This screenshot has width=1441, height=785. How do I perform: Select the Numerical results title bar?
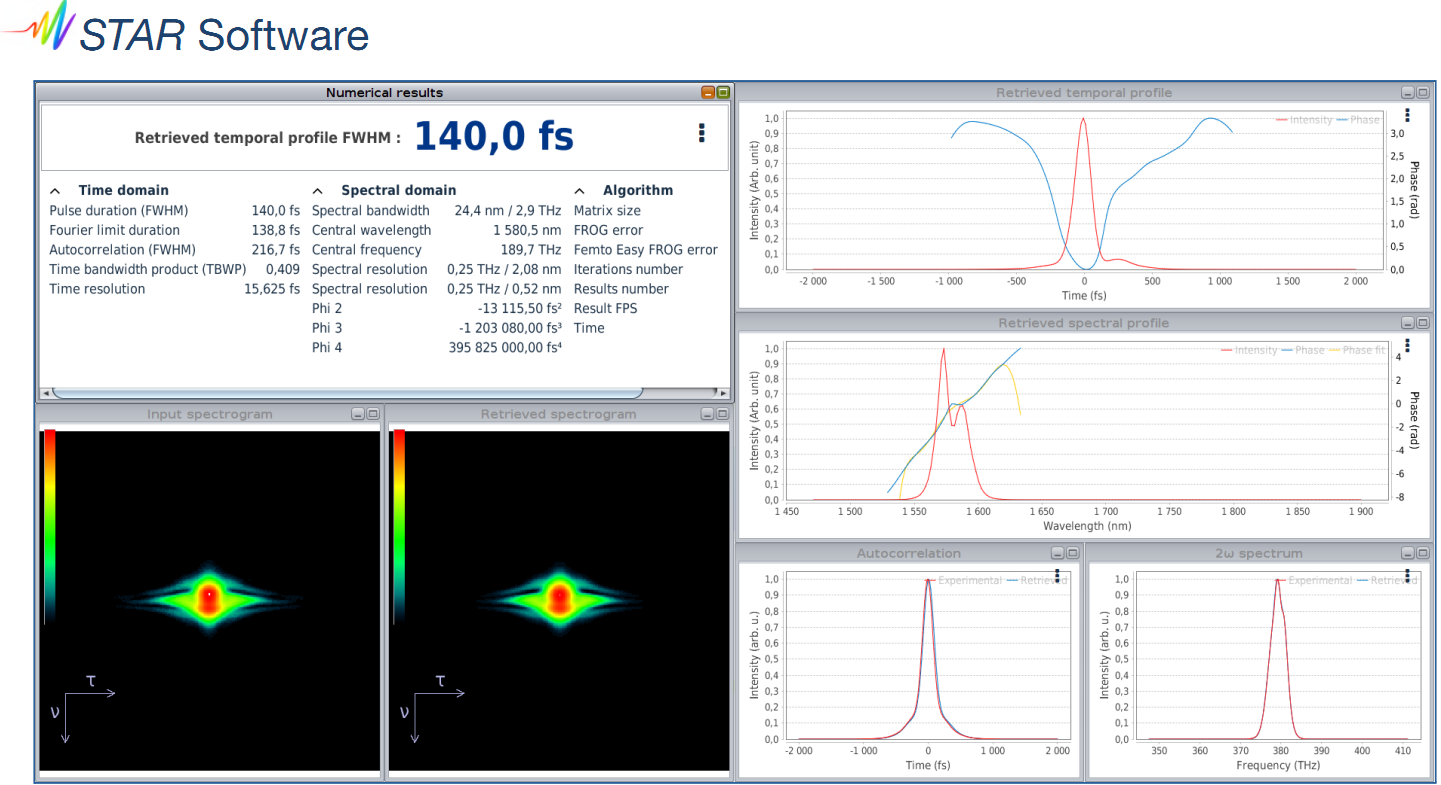pos(384,92)
